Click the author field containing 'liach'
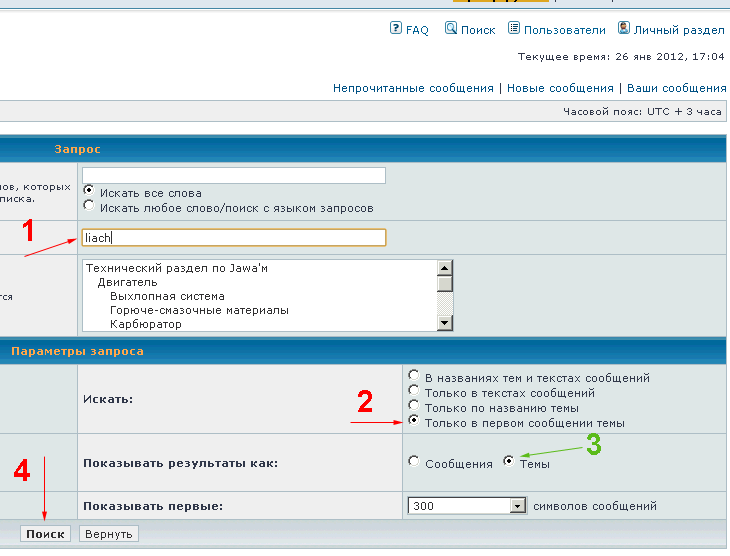The width and height of the screenshot is (730, 556). (x=234, y=237)
